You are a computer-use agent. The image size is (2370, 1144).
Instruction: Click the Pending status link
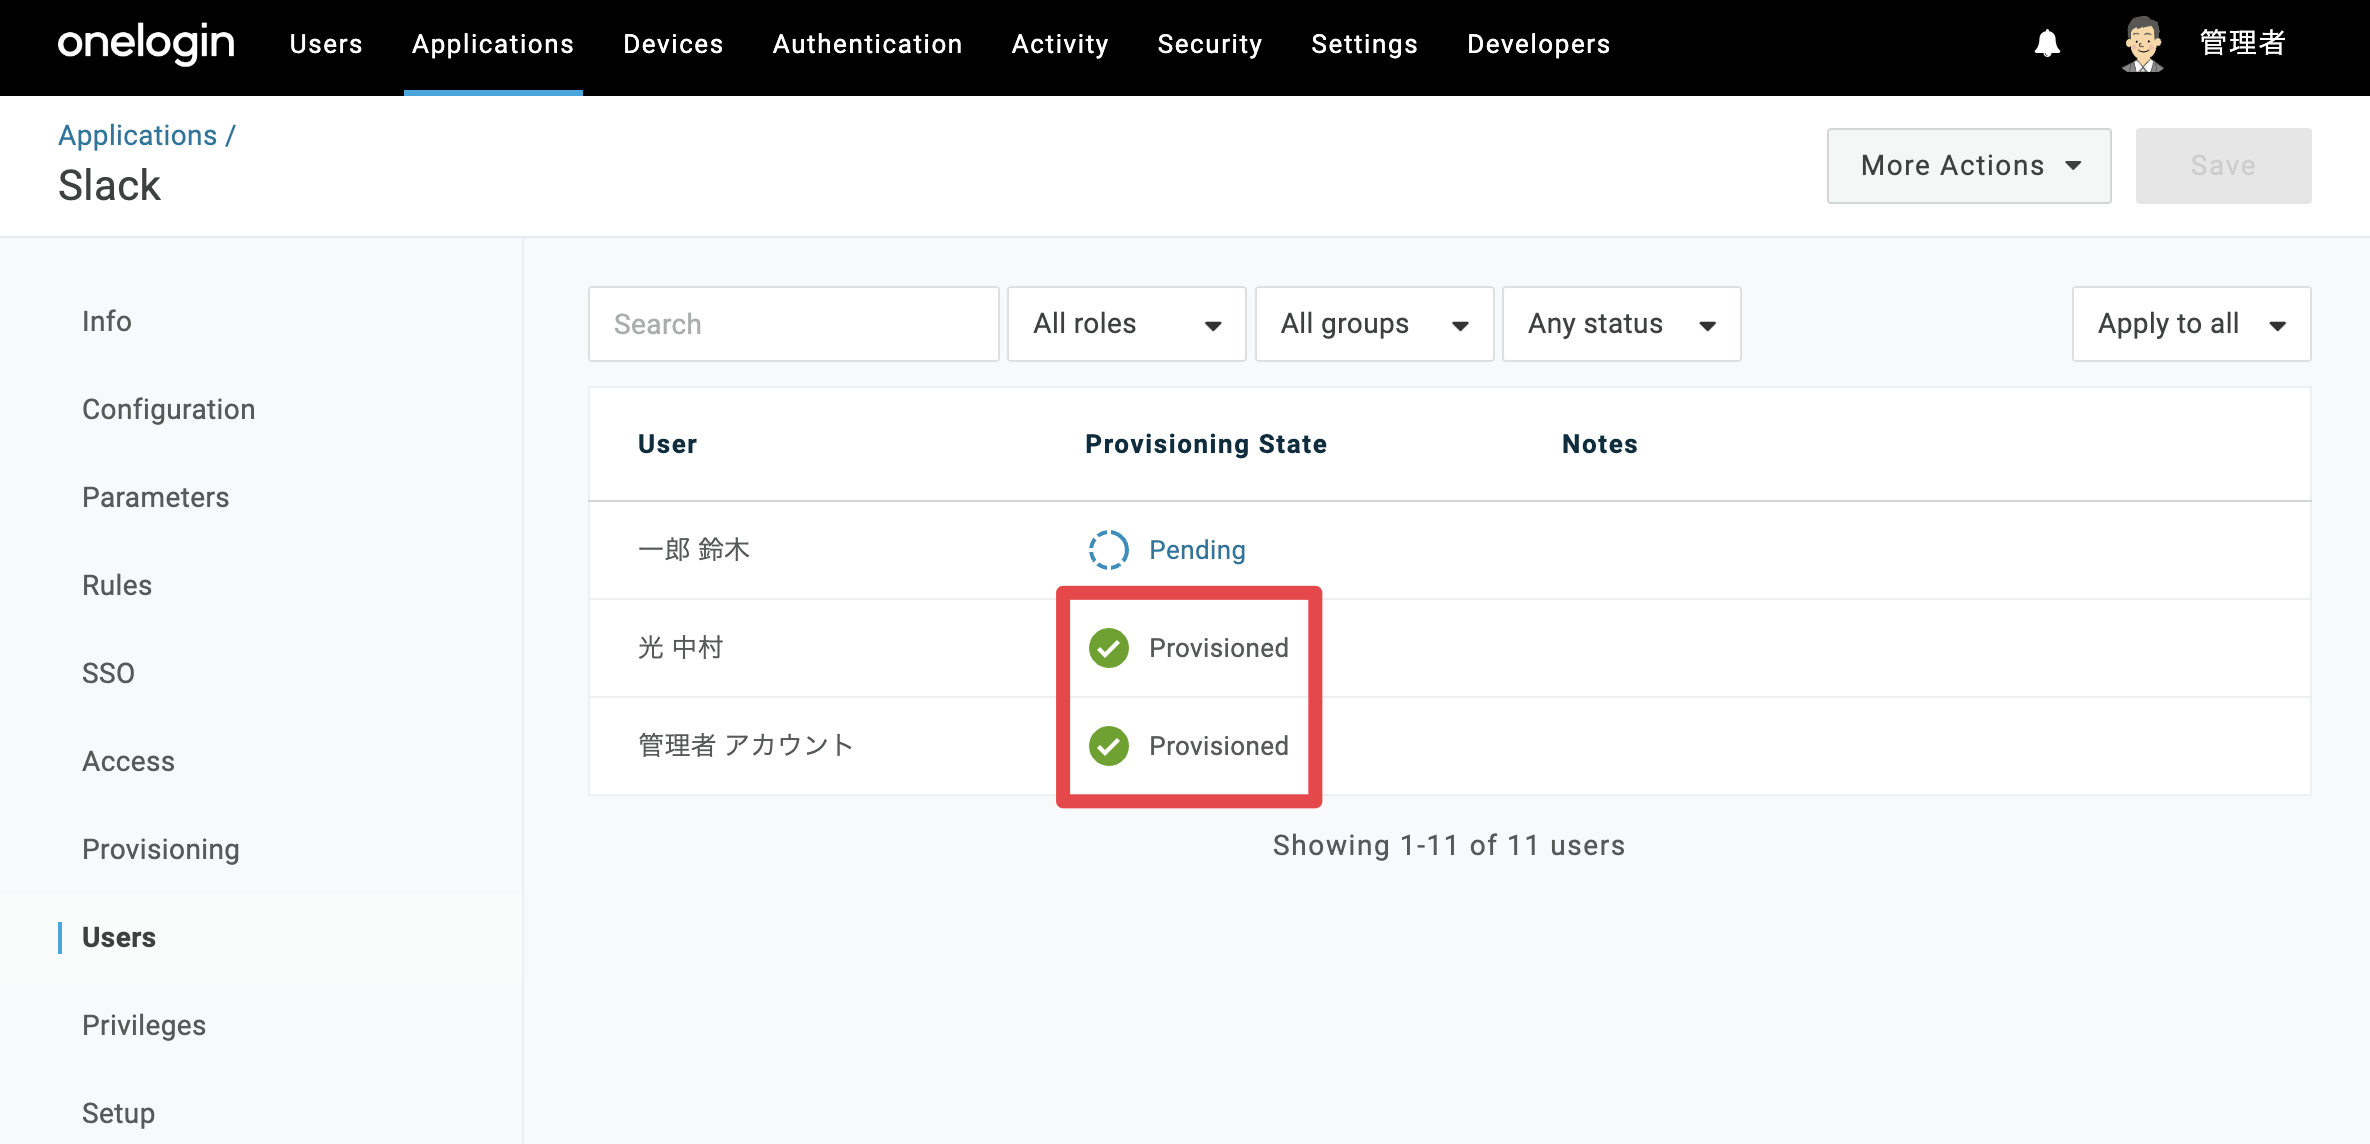(x=1197, y=550)
